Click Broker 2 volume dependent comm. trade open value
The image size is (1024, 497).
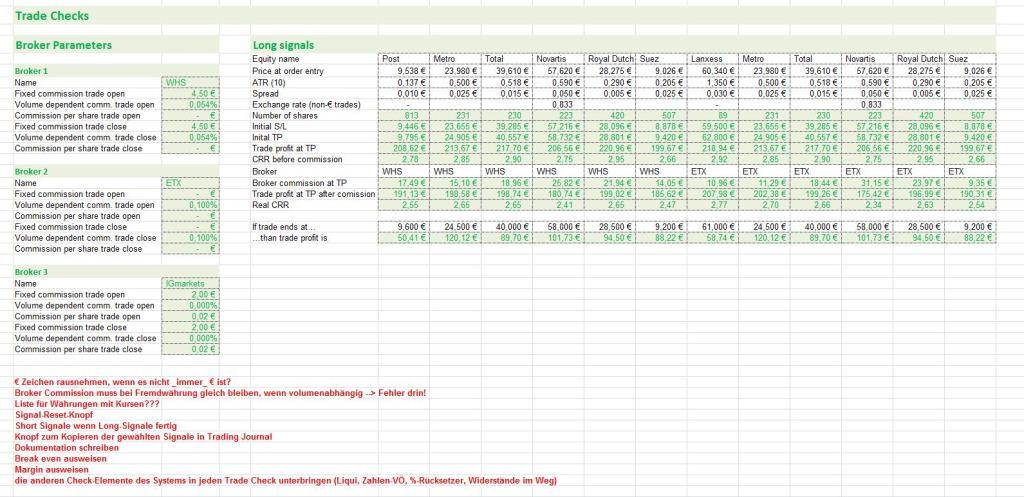191,205
